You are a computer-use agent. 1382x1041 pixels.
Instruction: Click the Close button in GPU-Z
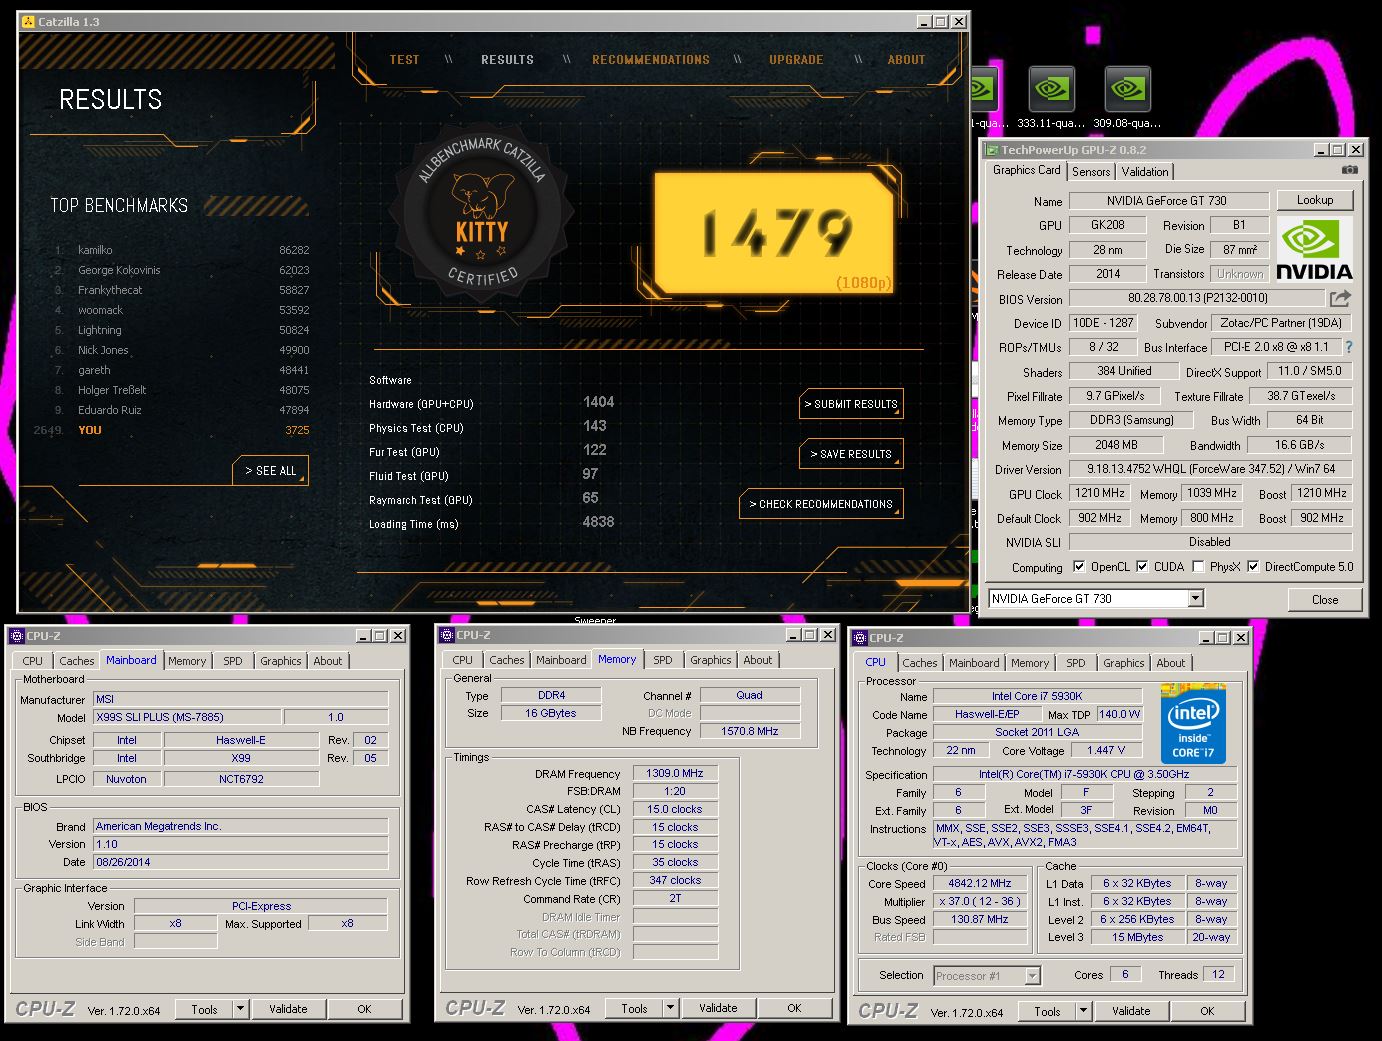[x=1325, y=600]
